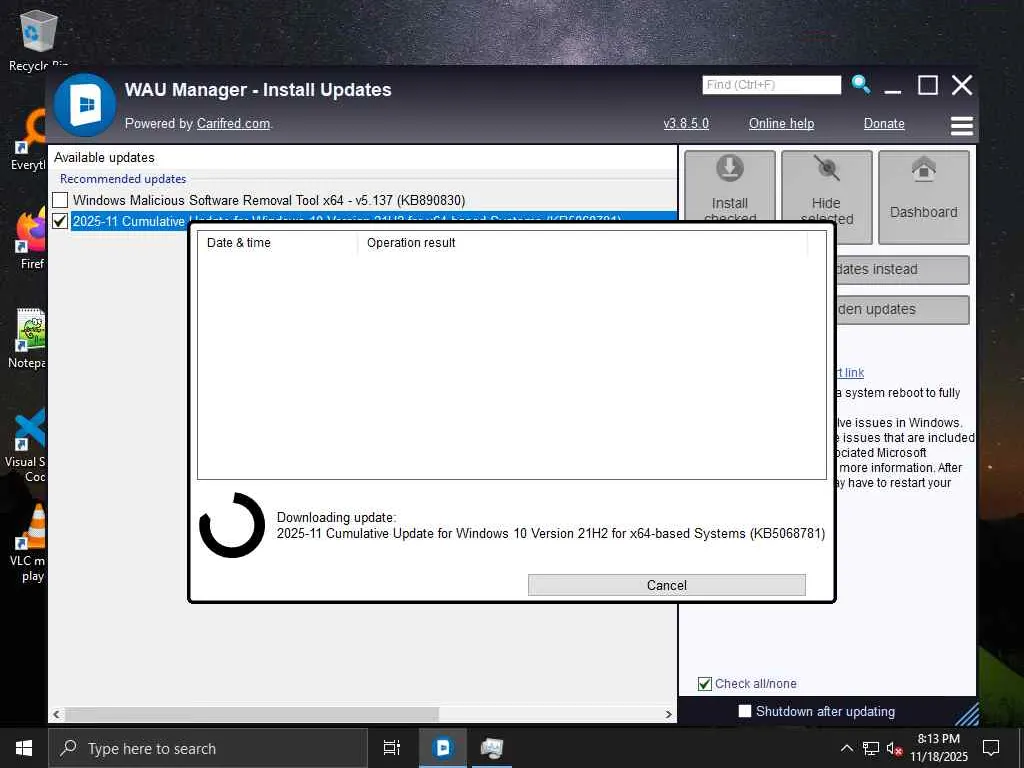Uncheck the 2025-11 Cumulative Update checkbox

click(x=60, y=221)
